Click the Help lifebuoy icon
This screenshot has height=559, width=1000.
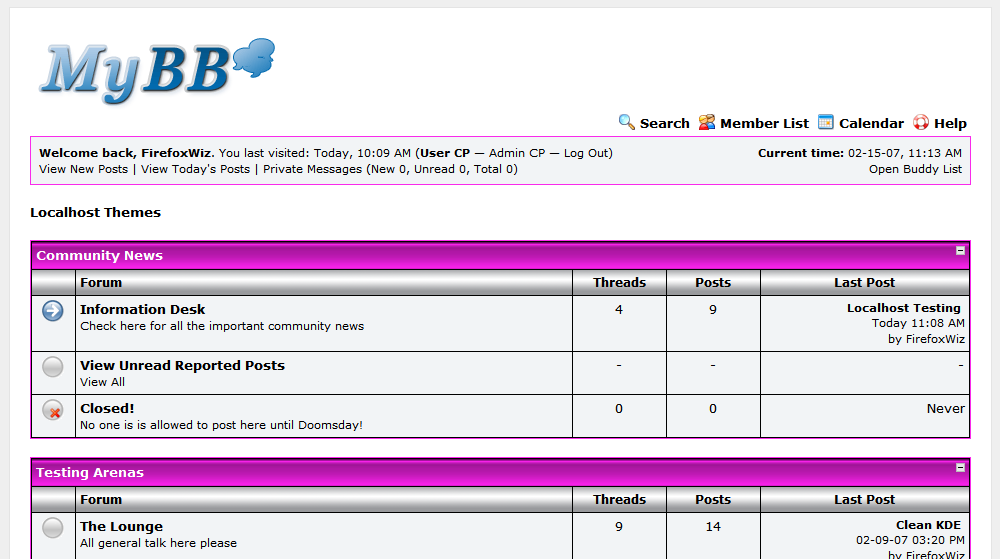click(920, 122)
